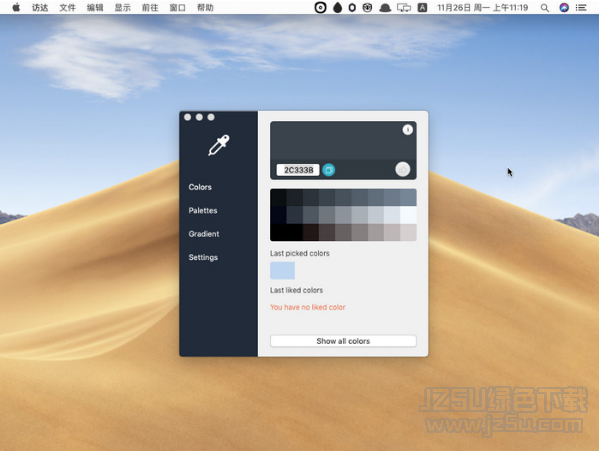Open the 前往 menu
This screenshot has height=451, width=599.
click(150, 8)
